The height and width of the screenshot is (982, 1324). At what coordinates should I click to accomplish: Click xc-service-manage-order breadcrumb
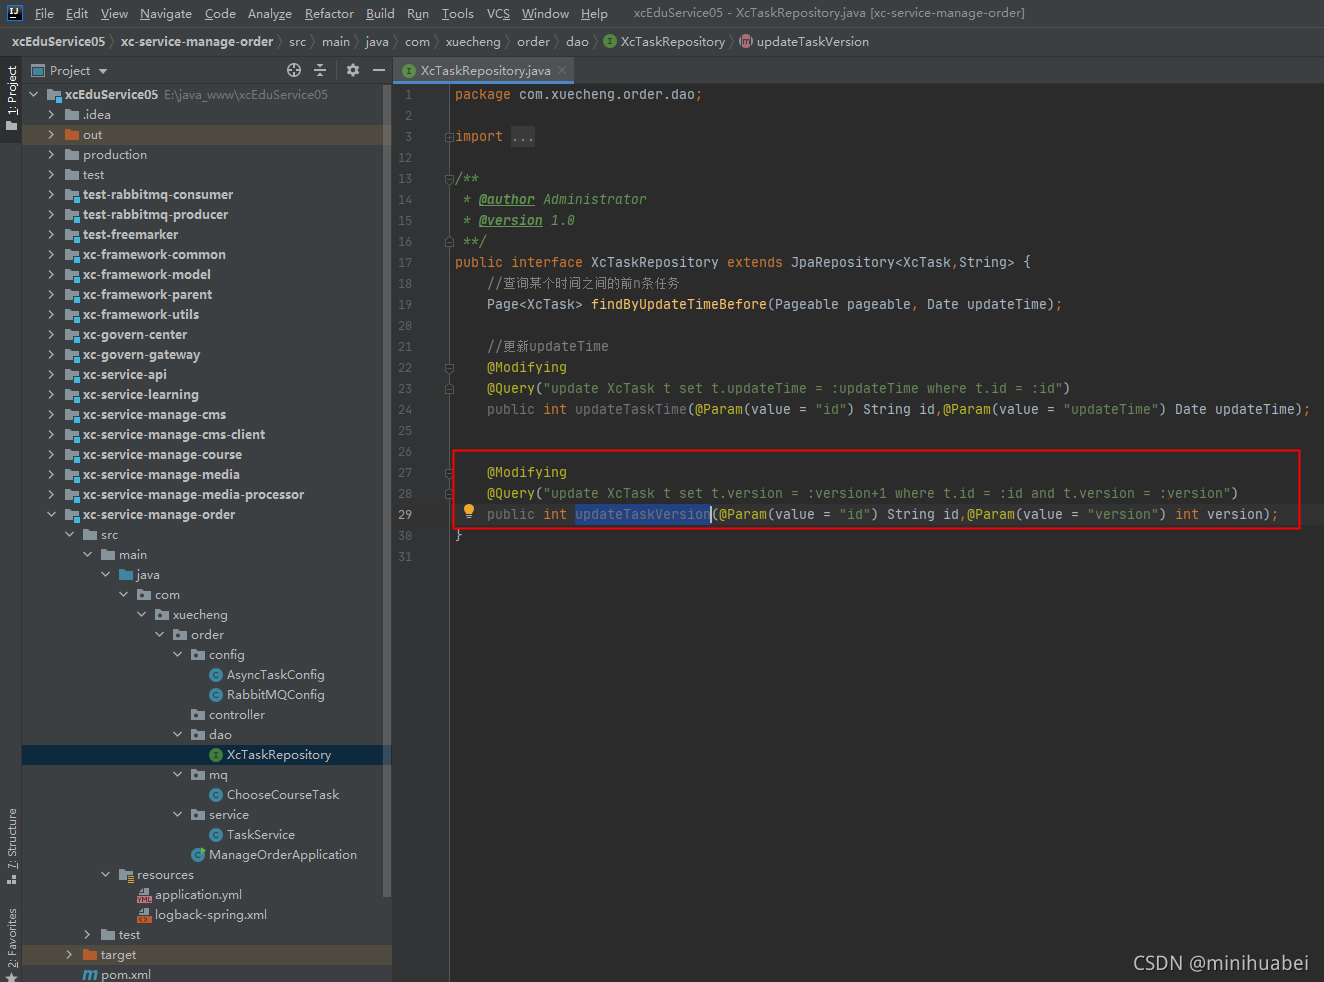(197, 42)
